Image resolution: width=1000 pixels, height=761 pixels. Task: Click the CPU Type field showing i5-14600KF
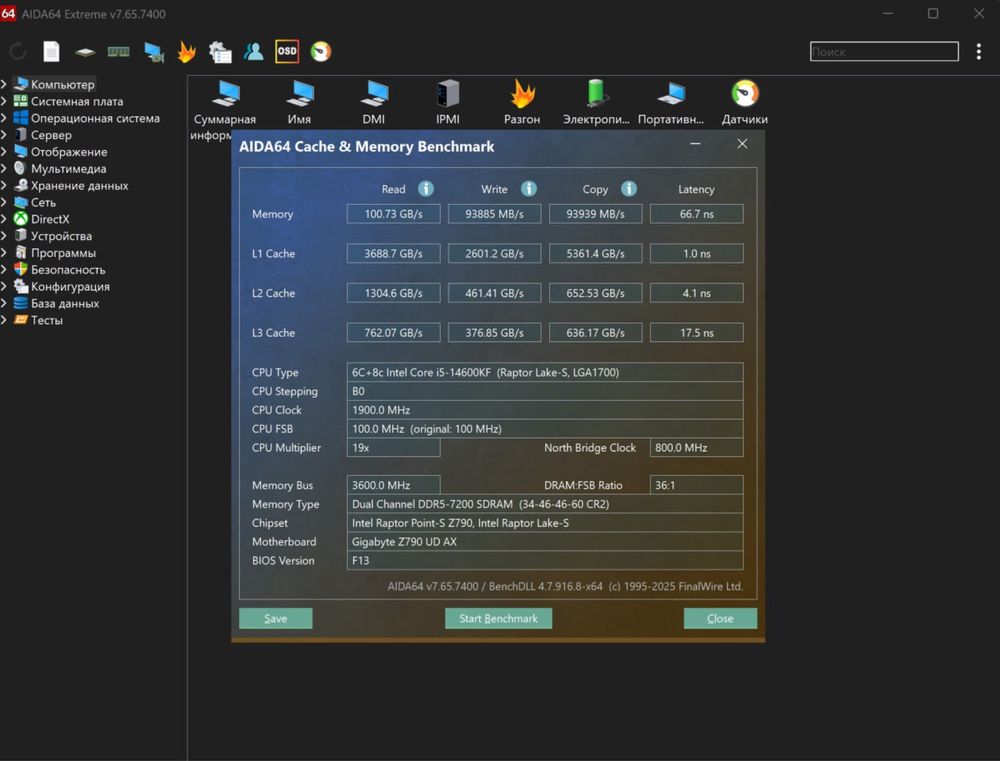(x=545, y=373)
